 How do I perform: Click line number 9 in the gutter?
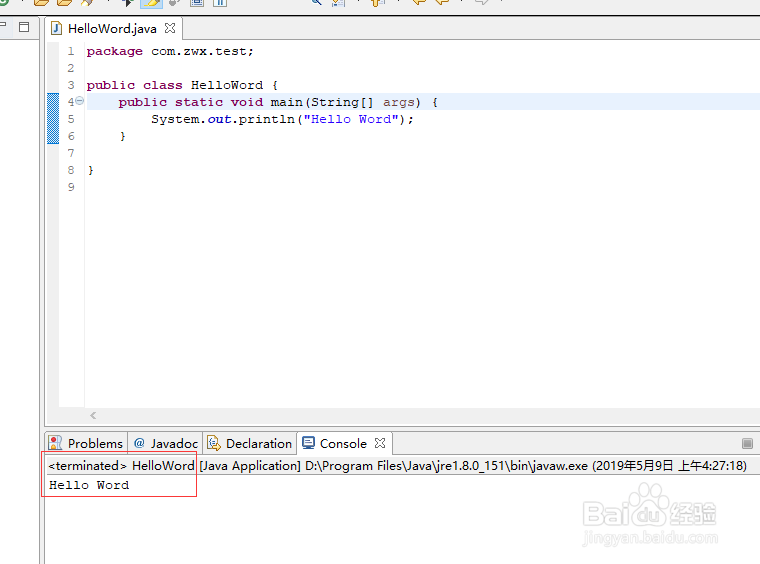[71, 187]
